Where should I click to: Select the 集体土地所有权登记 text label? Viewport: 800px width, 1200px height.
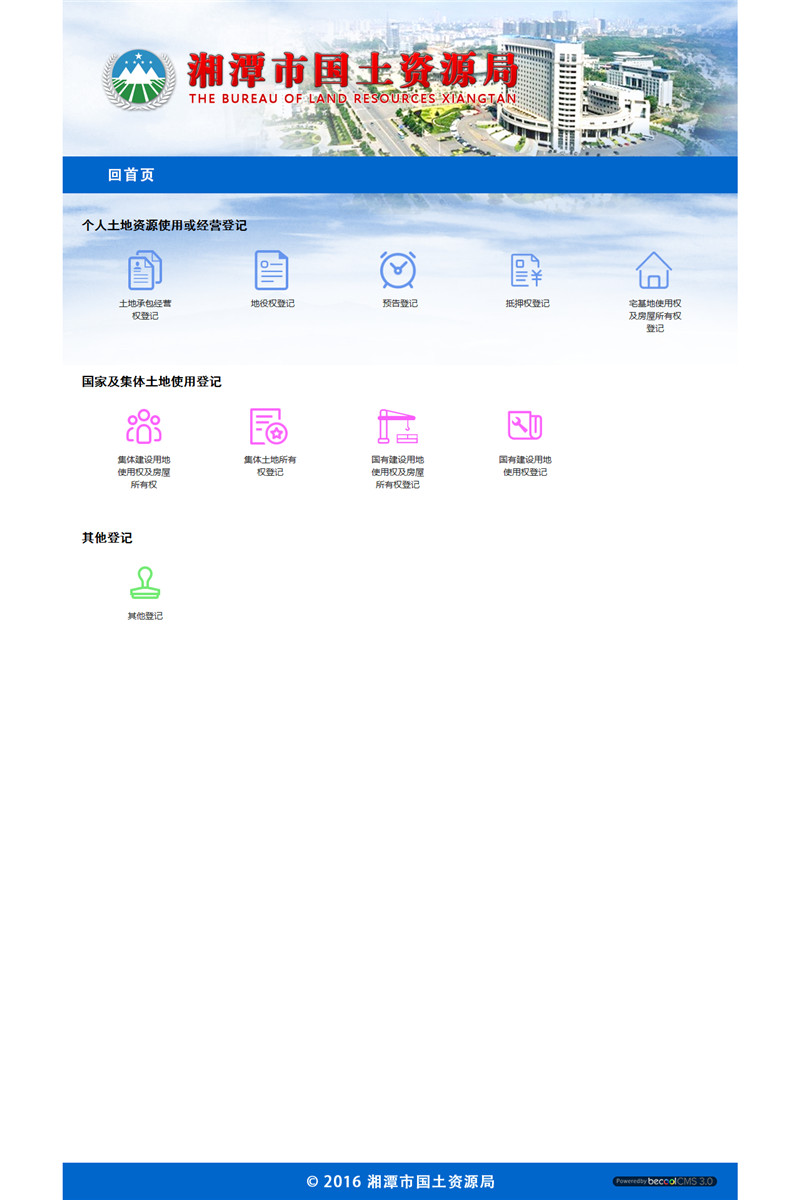coord(270,466)
